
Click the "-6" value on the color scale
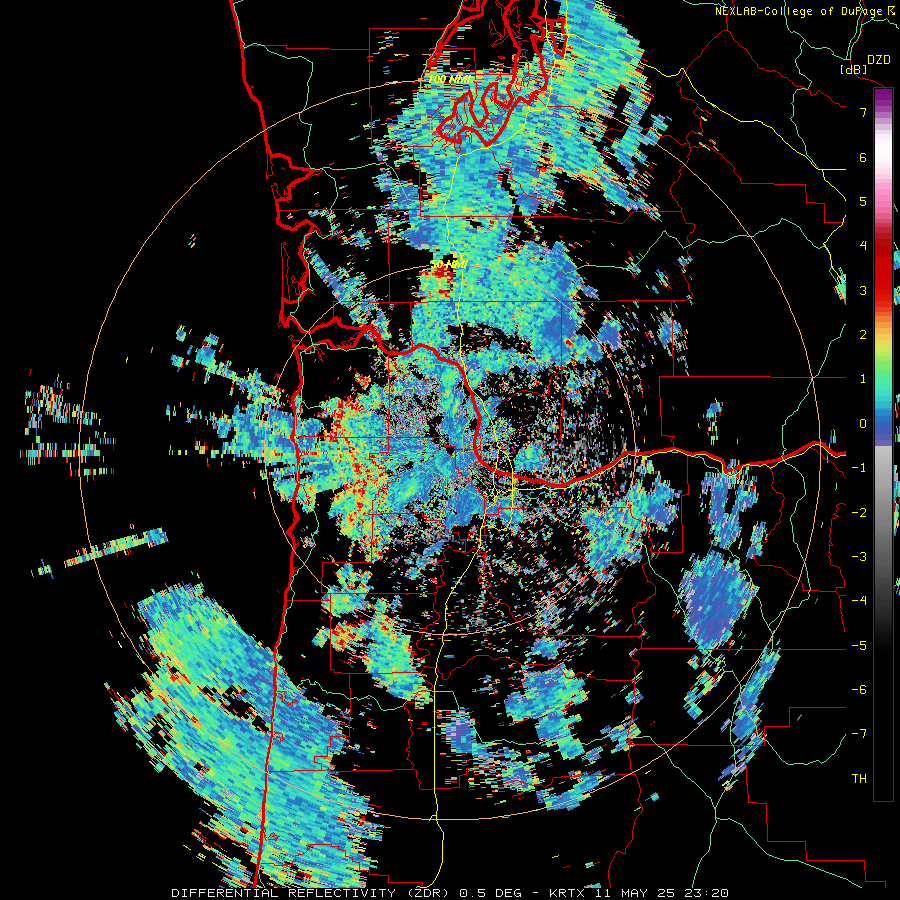pos(859,690)
